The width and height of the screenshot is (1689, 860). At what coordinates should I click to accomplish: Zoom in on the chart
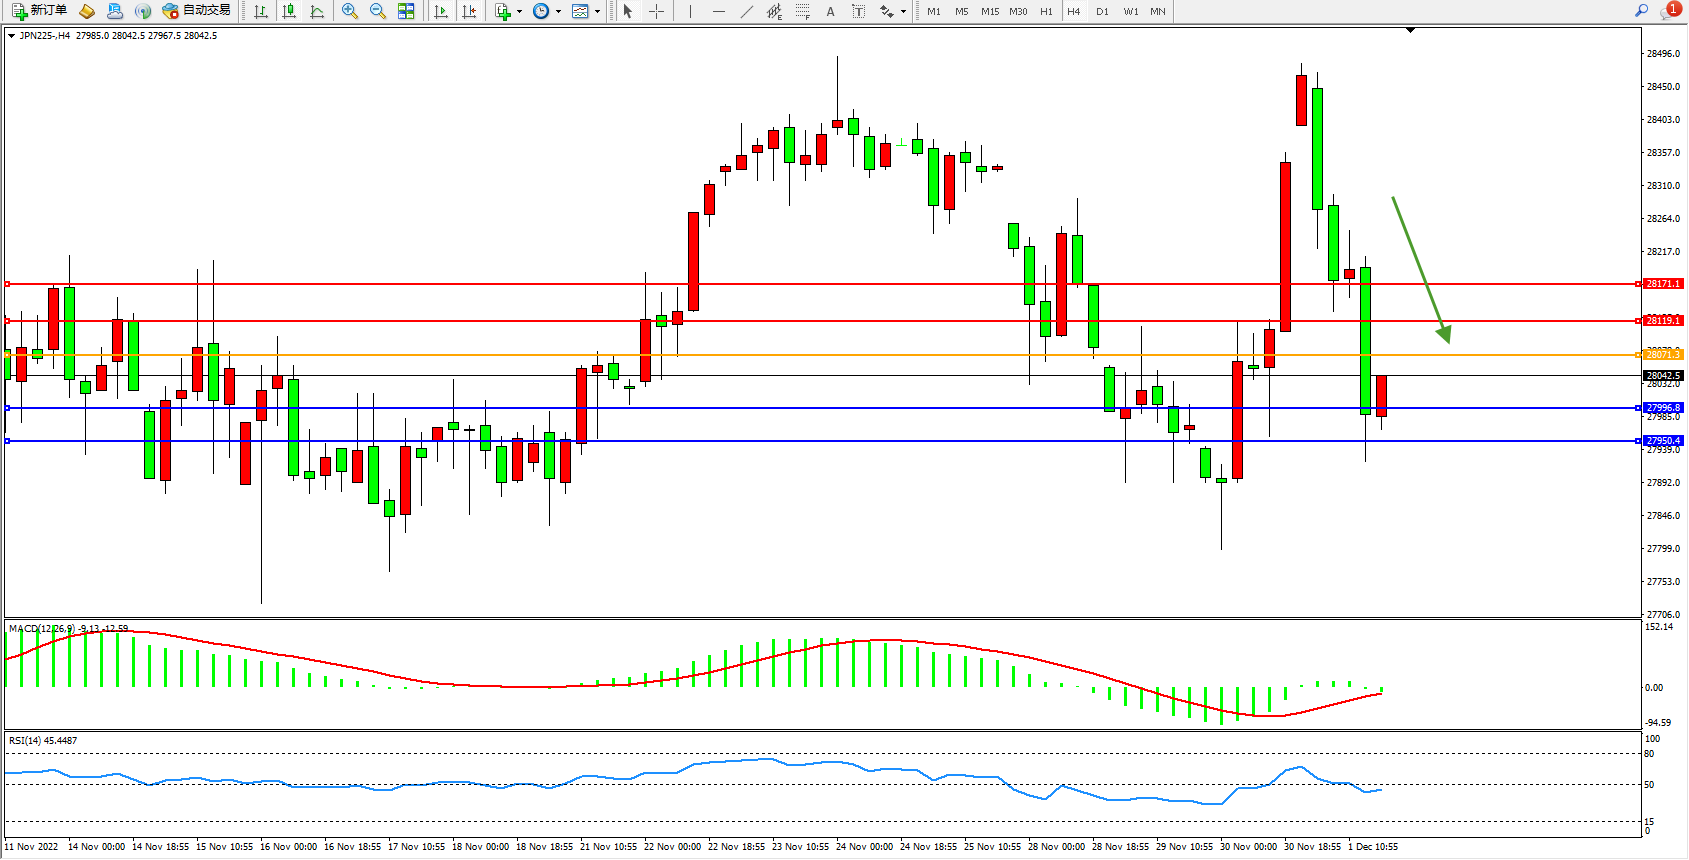350,11
